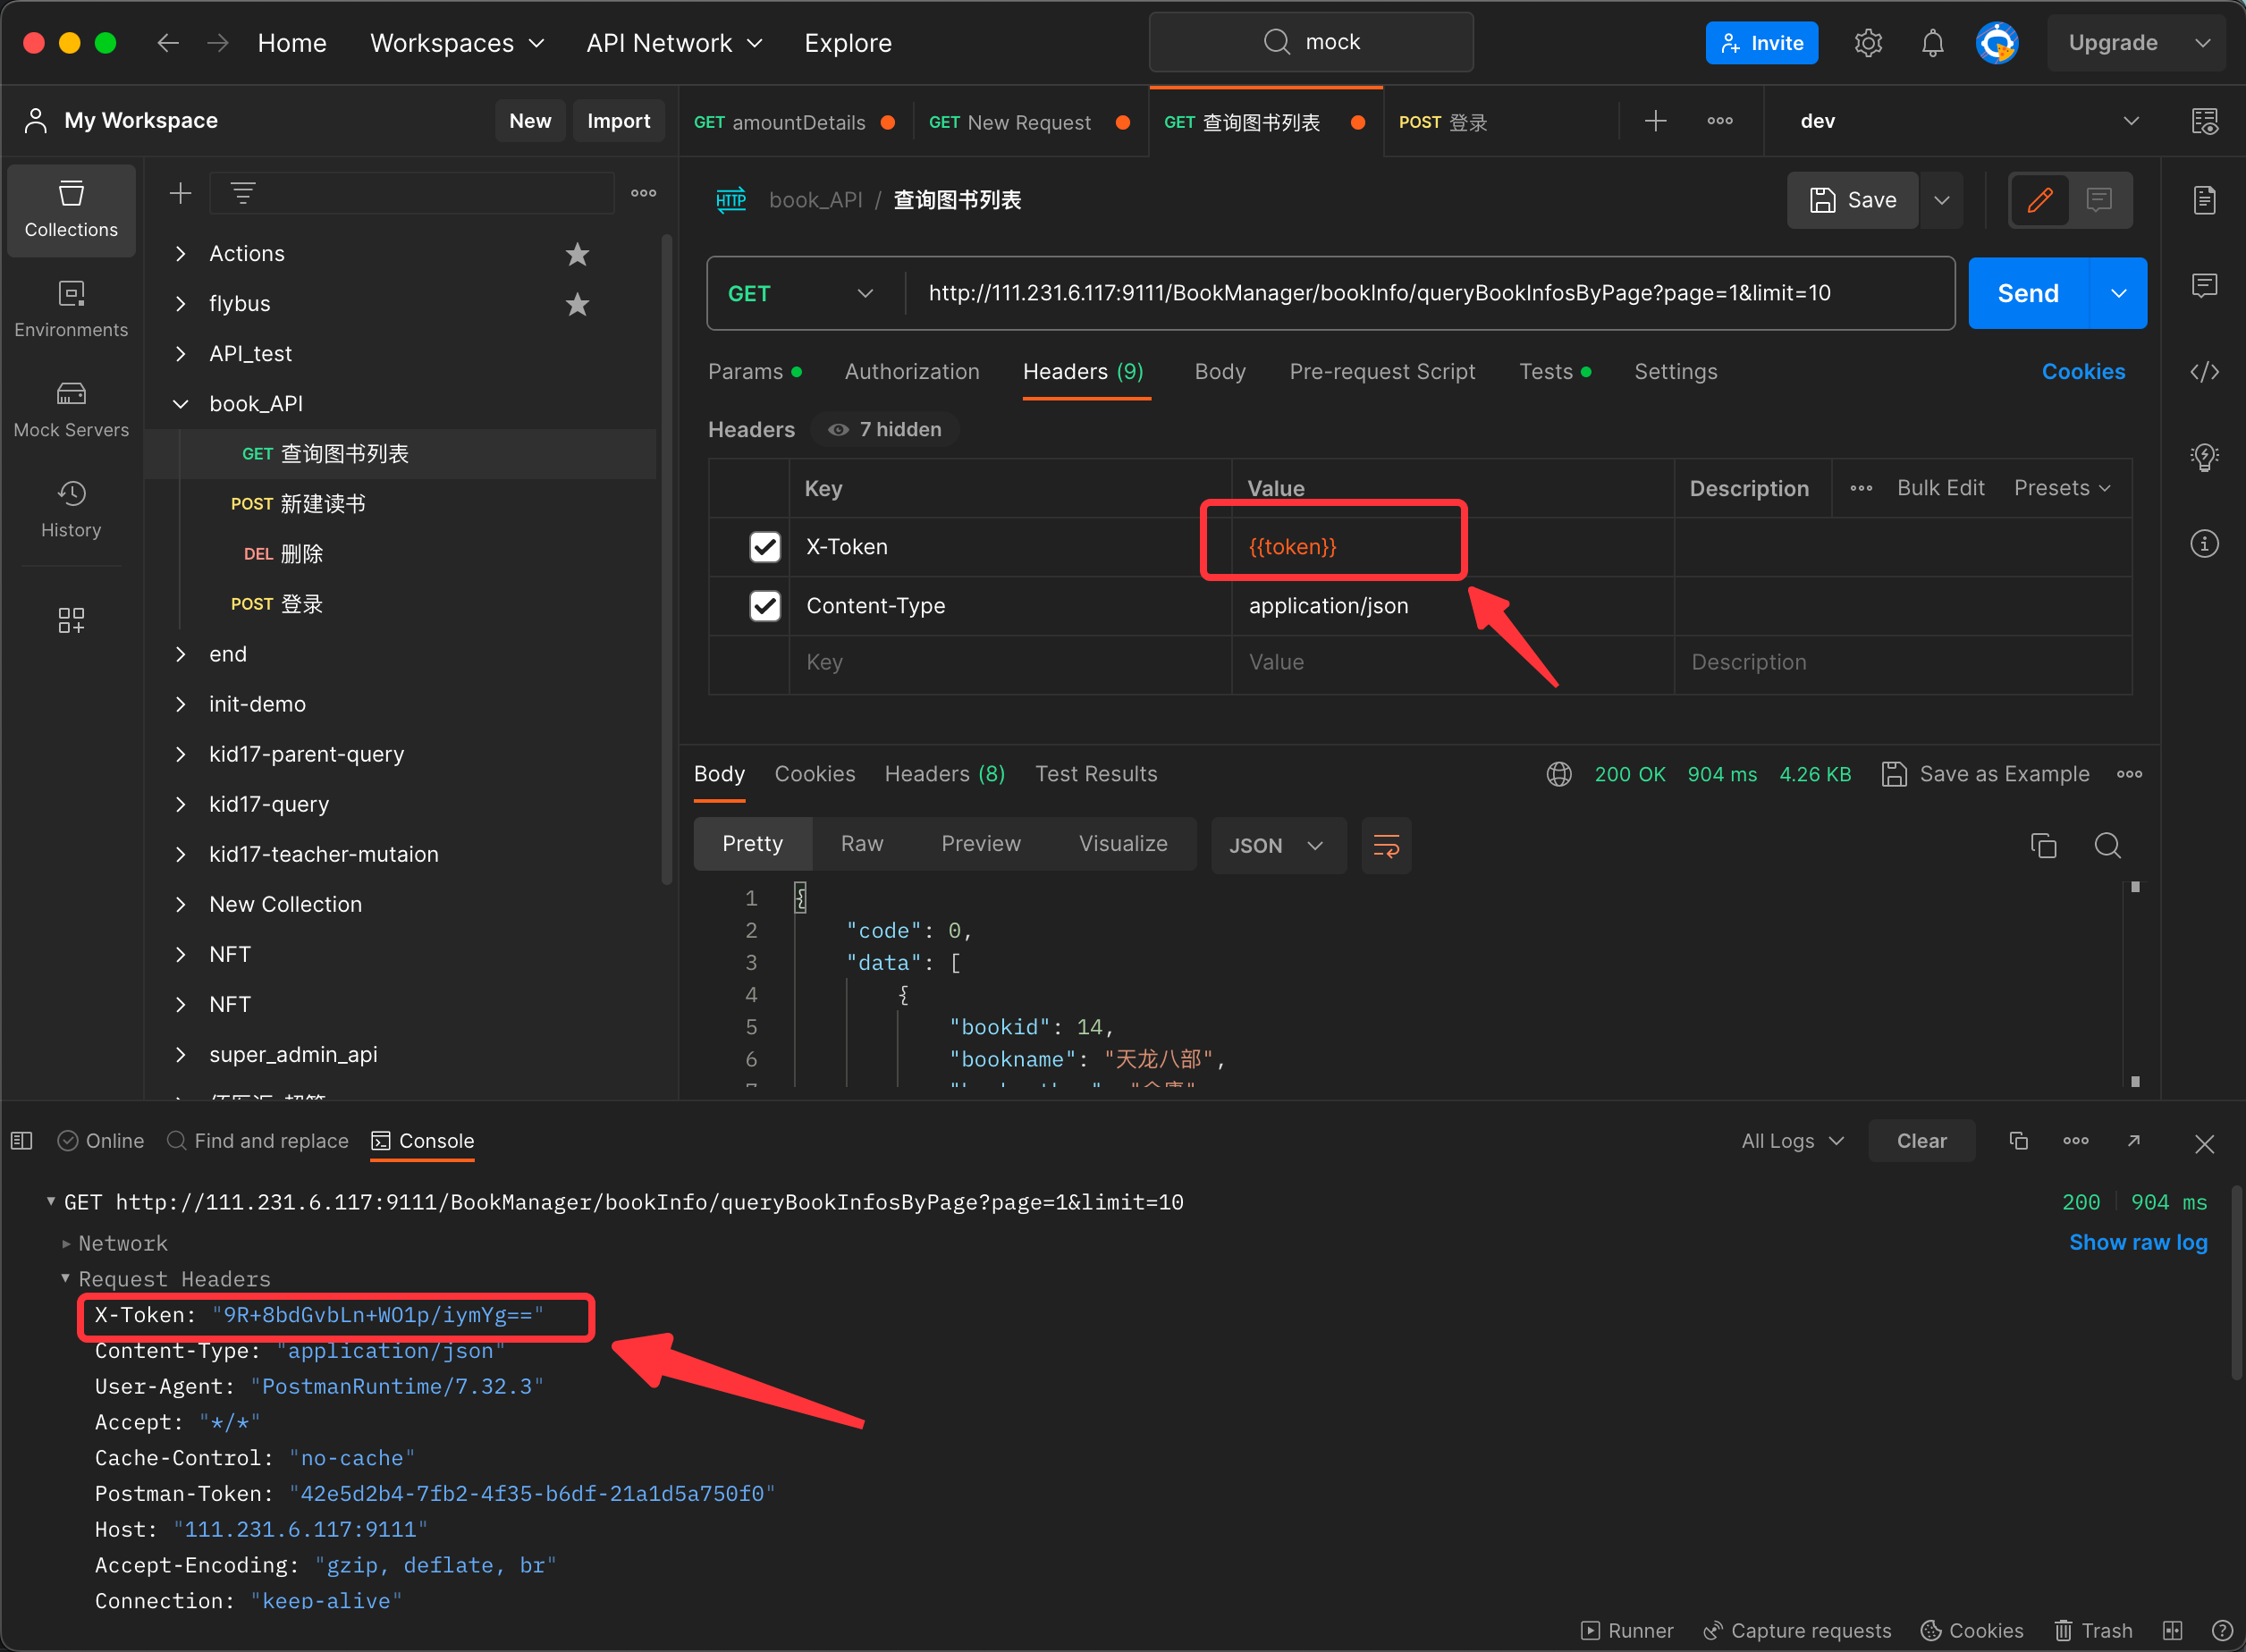Screen dimensions: 2246x1652
Task: Click the Send button
Action: tap(2027, 293)
